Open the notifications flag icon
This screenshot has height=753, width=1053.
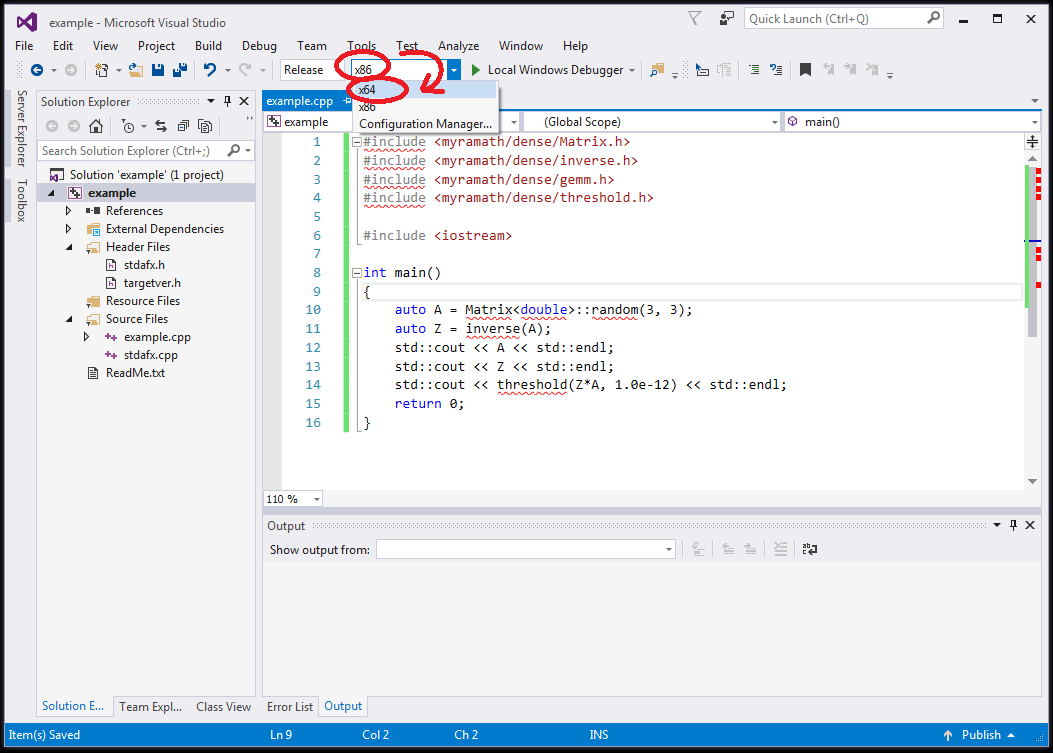pos(694,19)
